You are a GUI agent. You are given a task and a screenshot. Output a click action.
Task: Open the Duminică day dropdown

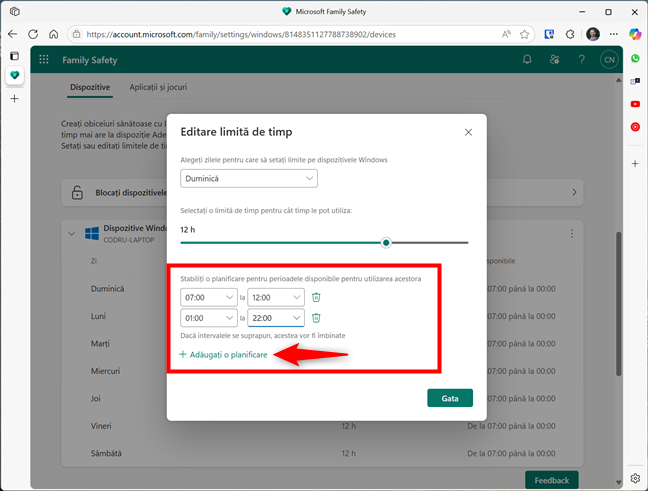(249, 179)
